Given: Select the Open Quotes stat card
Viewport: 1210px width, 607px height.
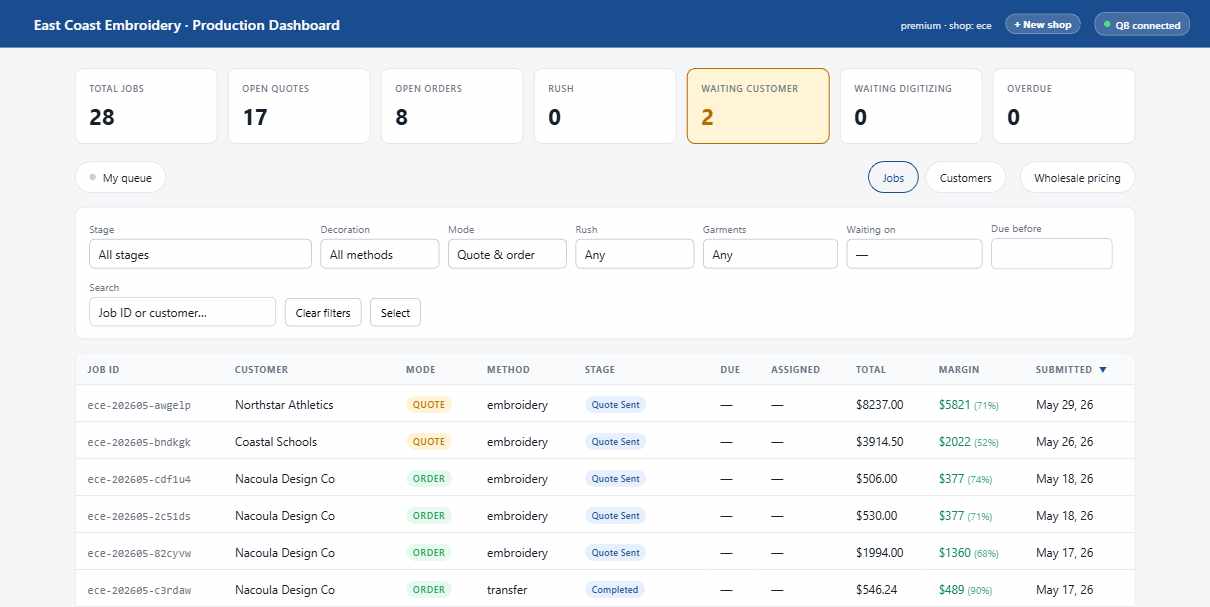Looking at the screenshot, I should point(299,106).
